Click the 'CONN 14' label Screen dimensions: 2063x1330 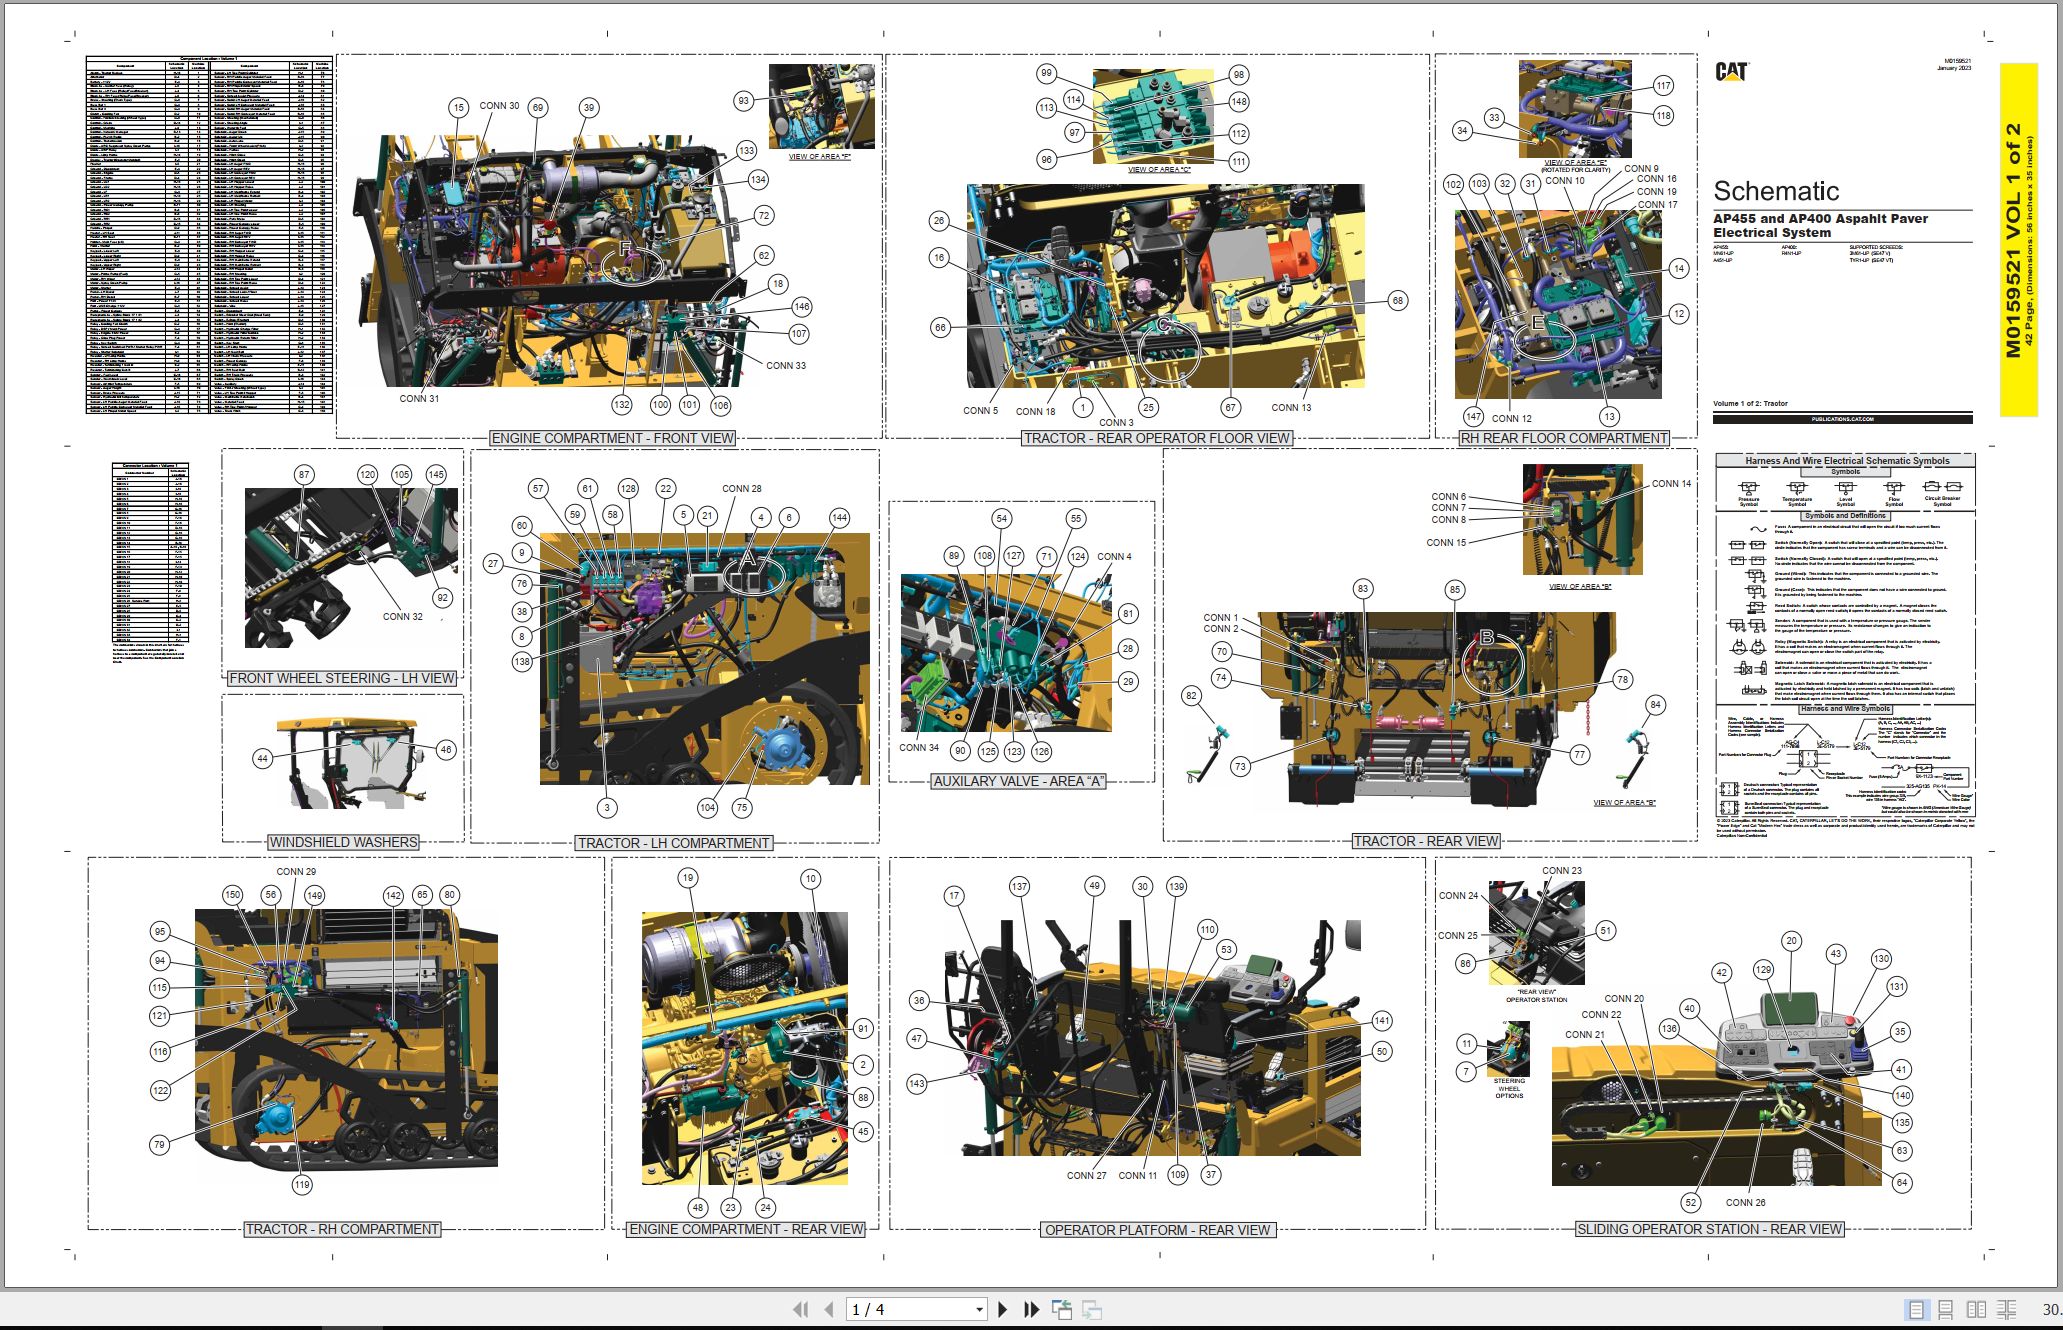(x=1671, y=483)
